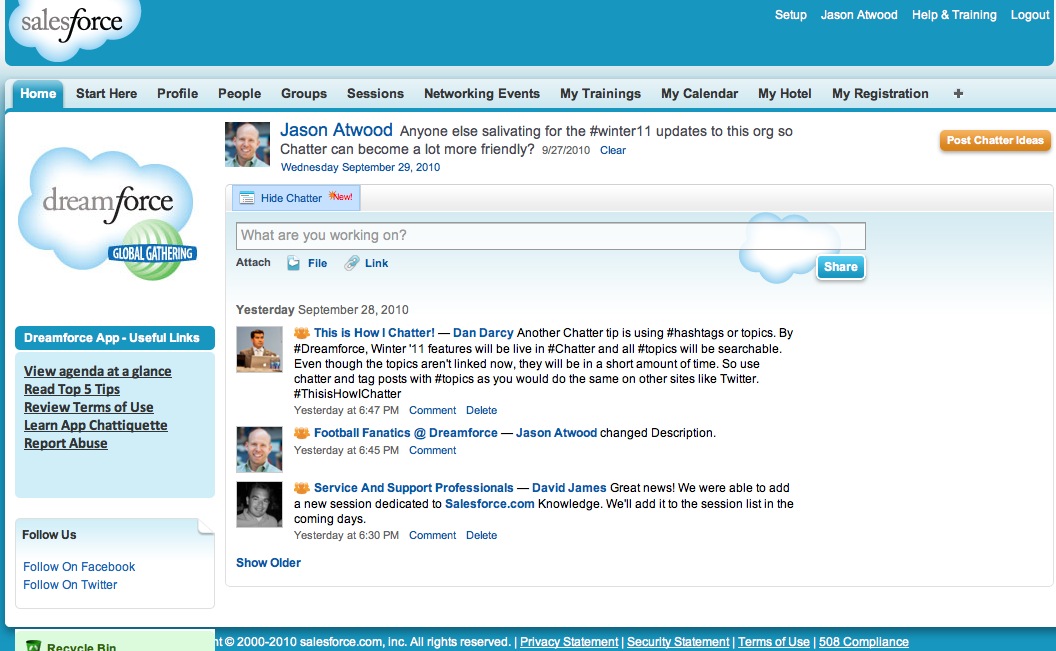Open the Networking Events tab
The image size is (1056, 651).
[482, 94]
